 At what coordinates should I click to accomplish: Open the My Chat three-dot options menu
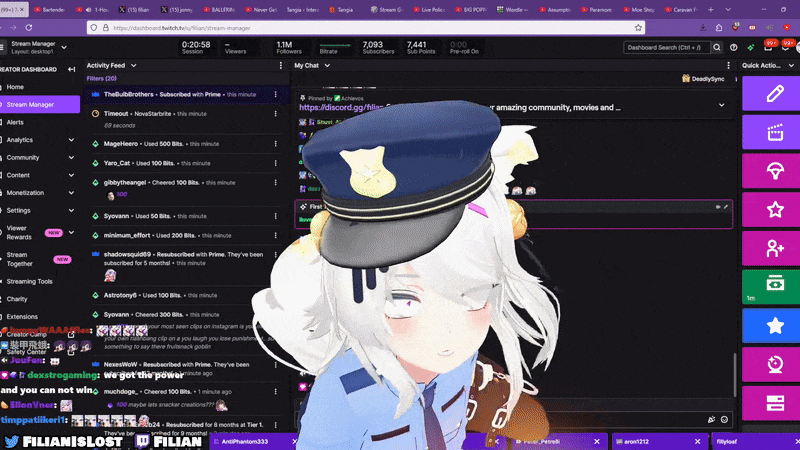coord(729,65)
